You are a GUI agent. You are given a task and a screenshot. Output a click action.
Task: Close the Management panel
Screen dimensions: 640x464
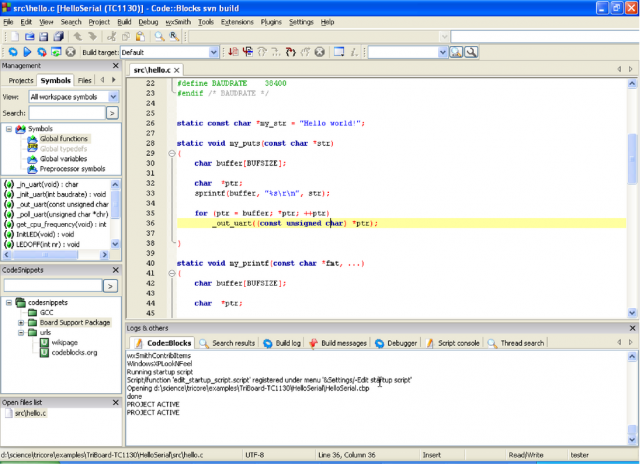tap(118, 65)
